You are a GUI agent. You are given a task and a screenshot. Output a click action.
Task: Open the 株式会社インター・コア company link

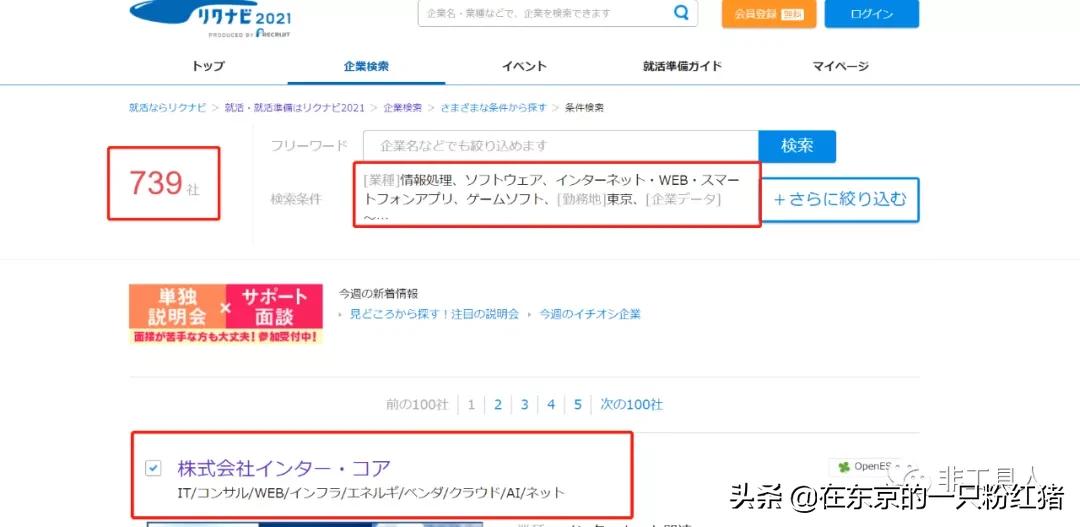click(x=284, y=468)
